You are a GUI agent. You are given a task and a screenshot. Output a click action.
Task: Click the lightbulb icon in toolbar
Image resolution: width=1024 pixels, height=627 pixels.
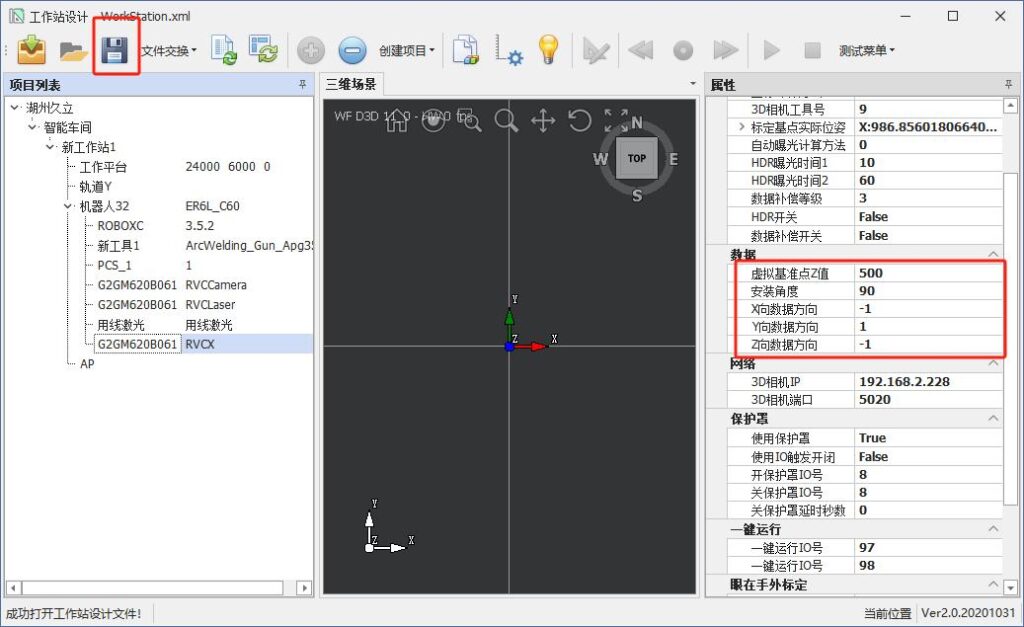(x=548, y=50)
